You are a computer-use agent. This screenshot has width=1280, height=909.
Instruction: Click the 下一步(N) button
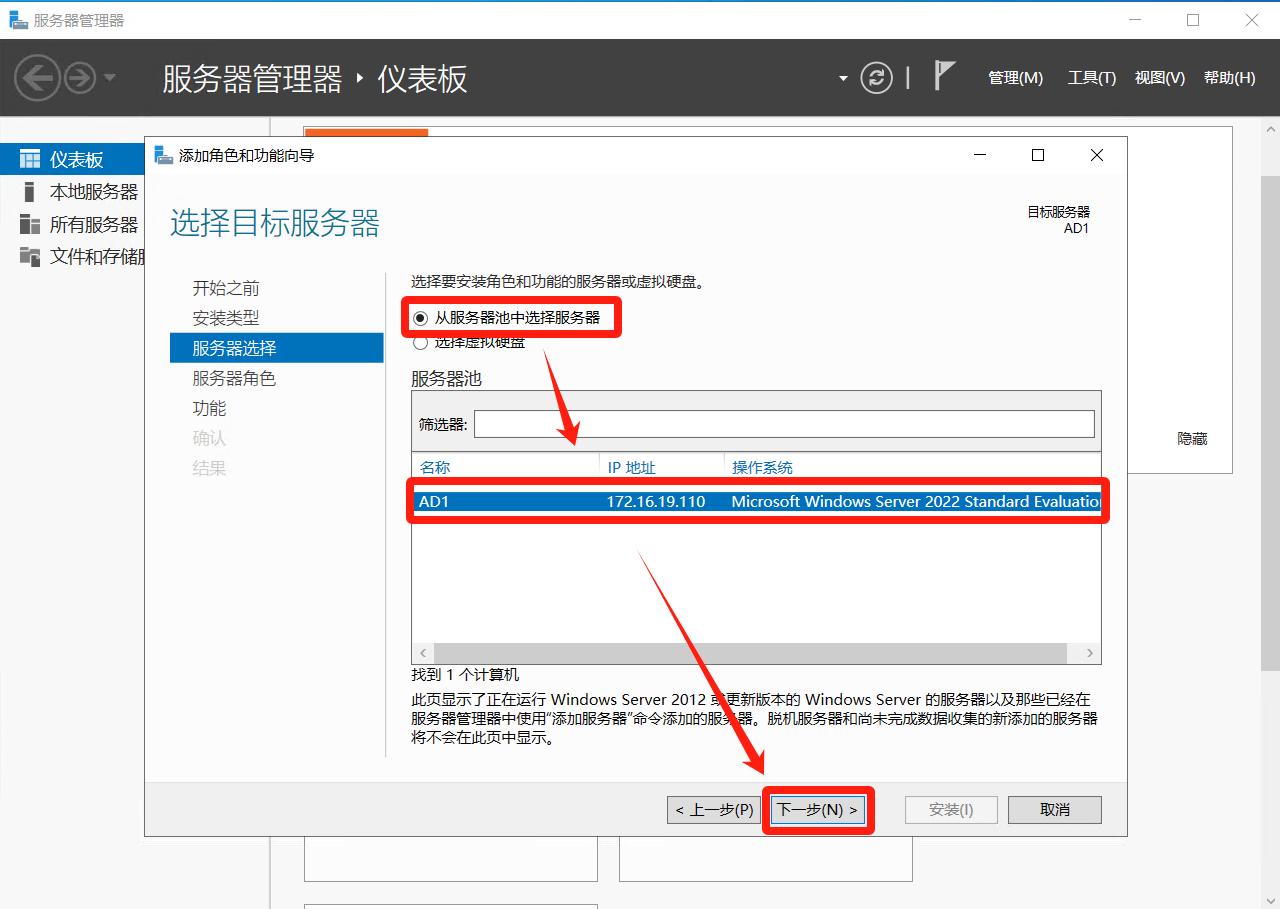pyautogui.click(x=817, y=810)
